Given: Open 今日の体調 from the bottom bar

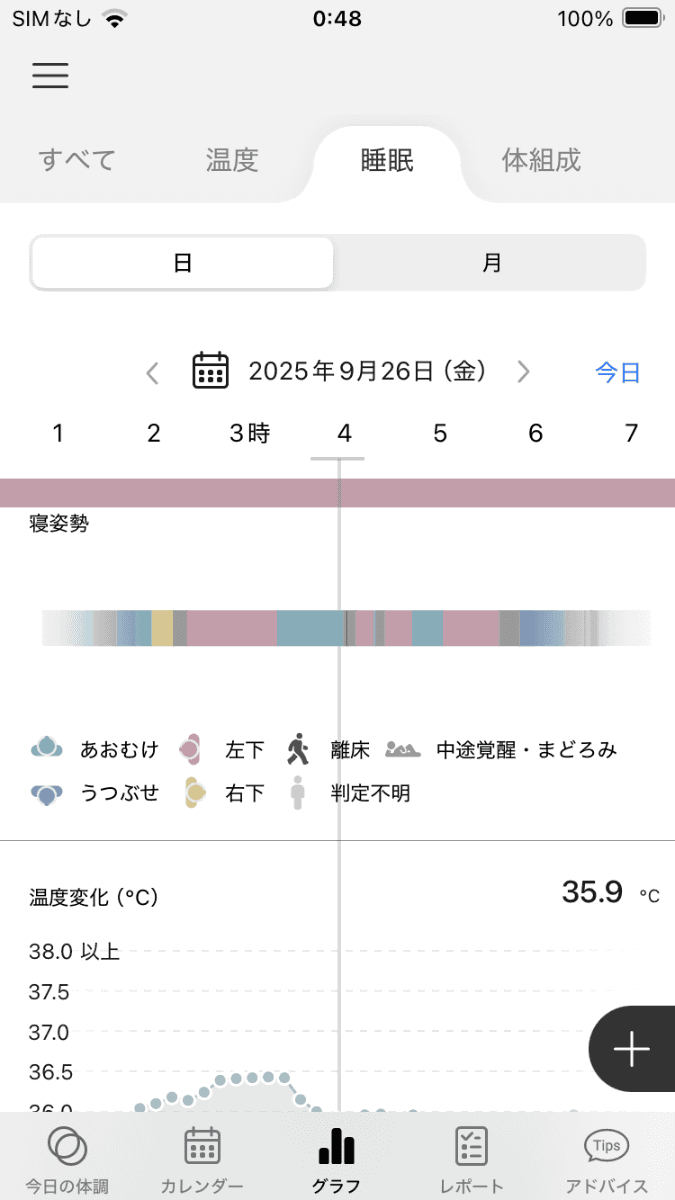Looking at the screenshot, I should tap(67, 1150).
